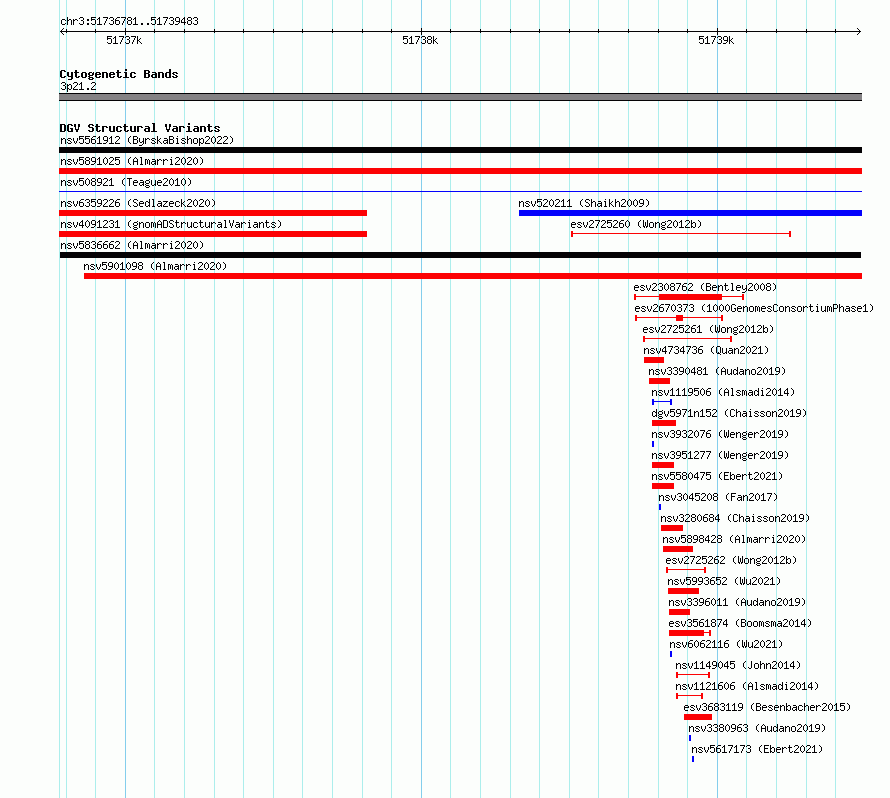
Task: Click the DGV Structural Variants track title
Action: [140, 128]
